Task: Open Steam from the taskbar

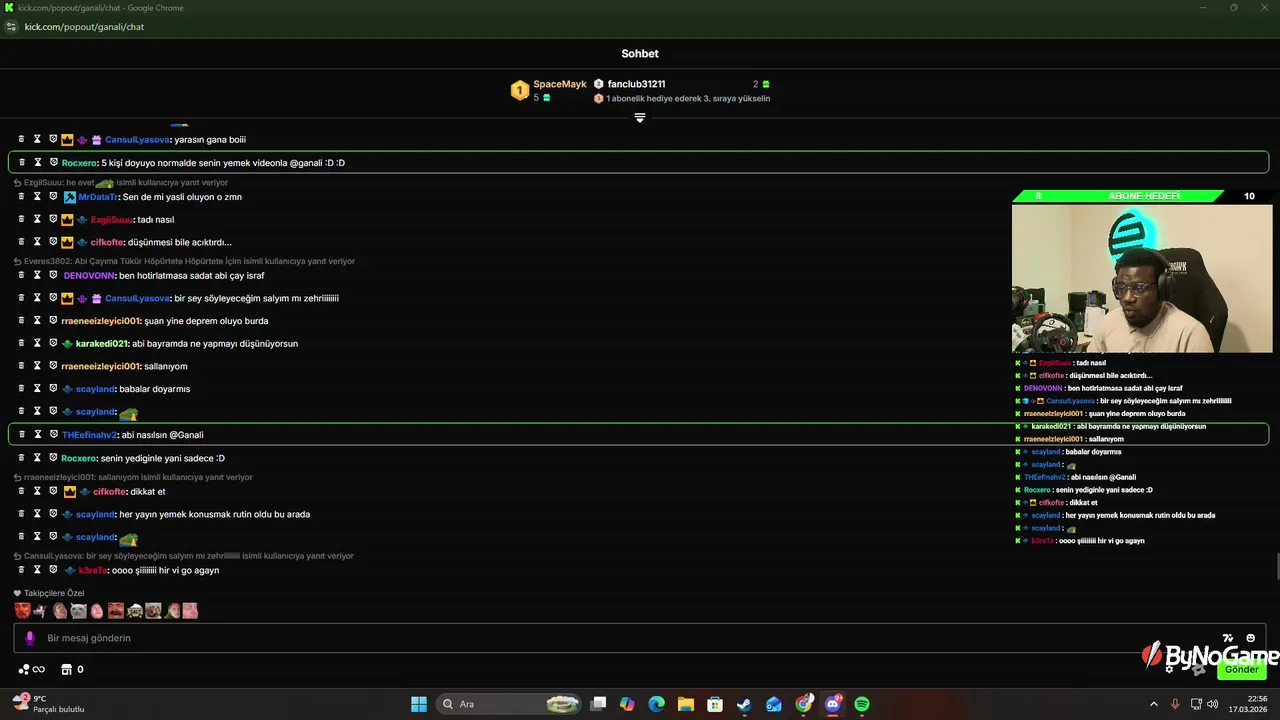Action: [744, 704]
